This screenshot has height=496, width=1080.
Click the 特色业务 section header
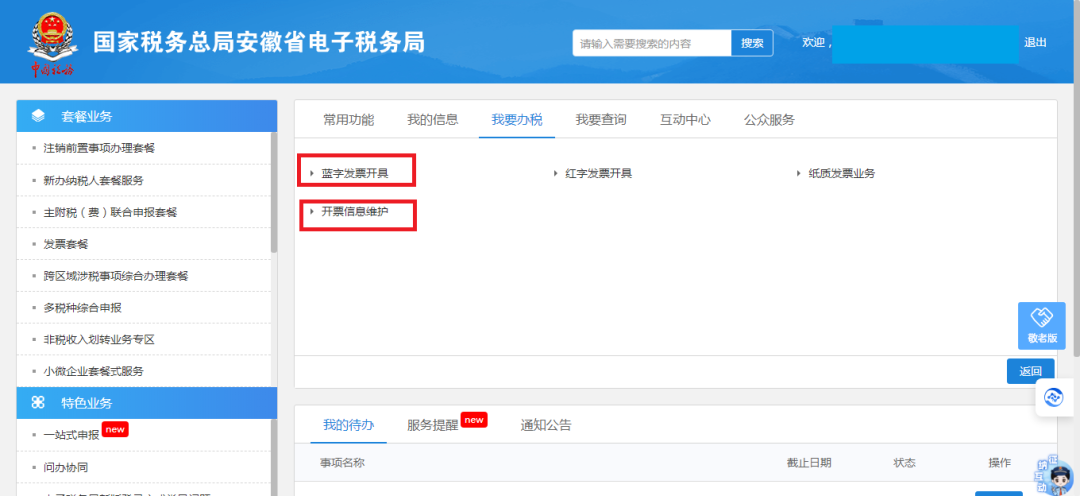click(x=147, y=402)
